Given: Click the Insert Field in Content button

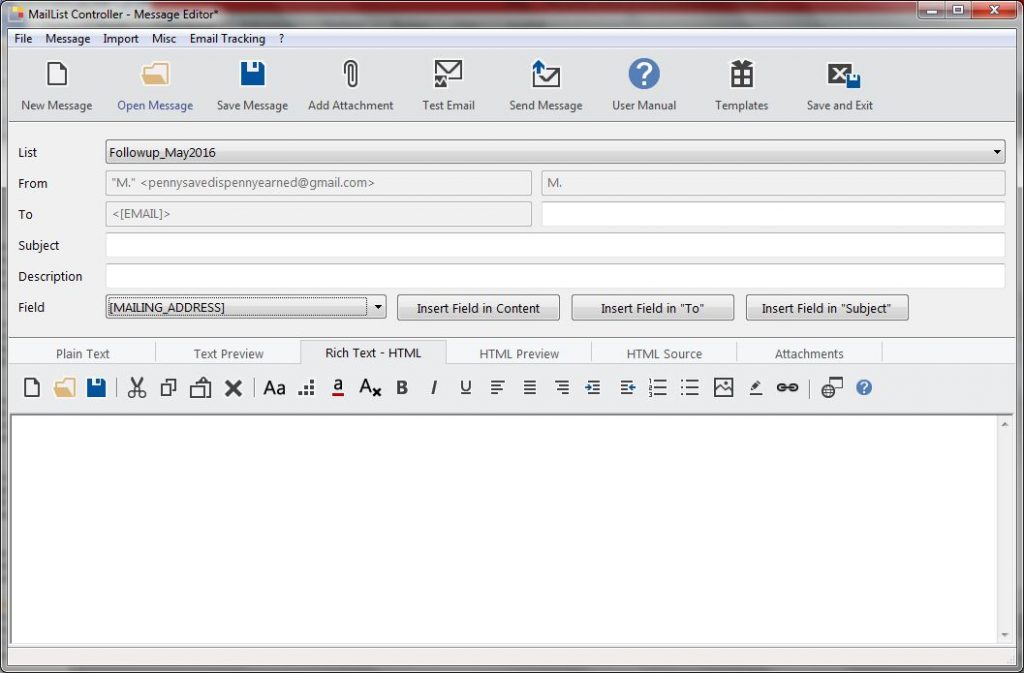Looking at the screenshot, I should coord(478,307).
